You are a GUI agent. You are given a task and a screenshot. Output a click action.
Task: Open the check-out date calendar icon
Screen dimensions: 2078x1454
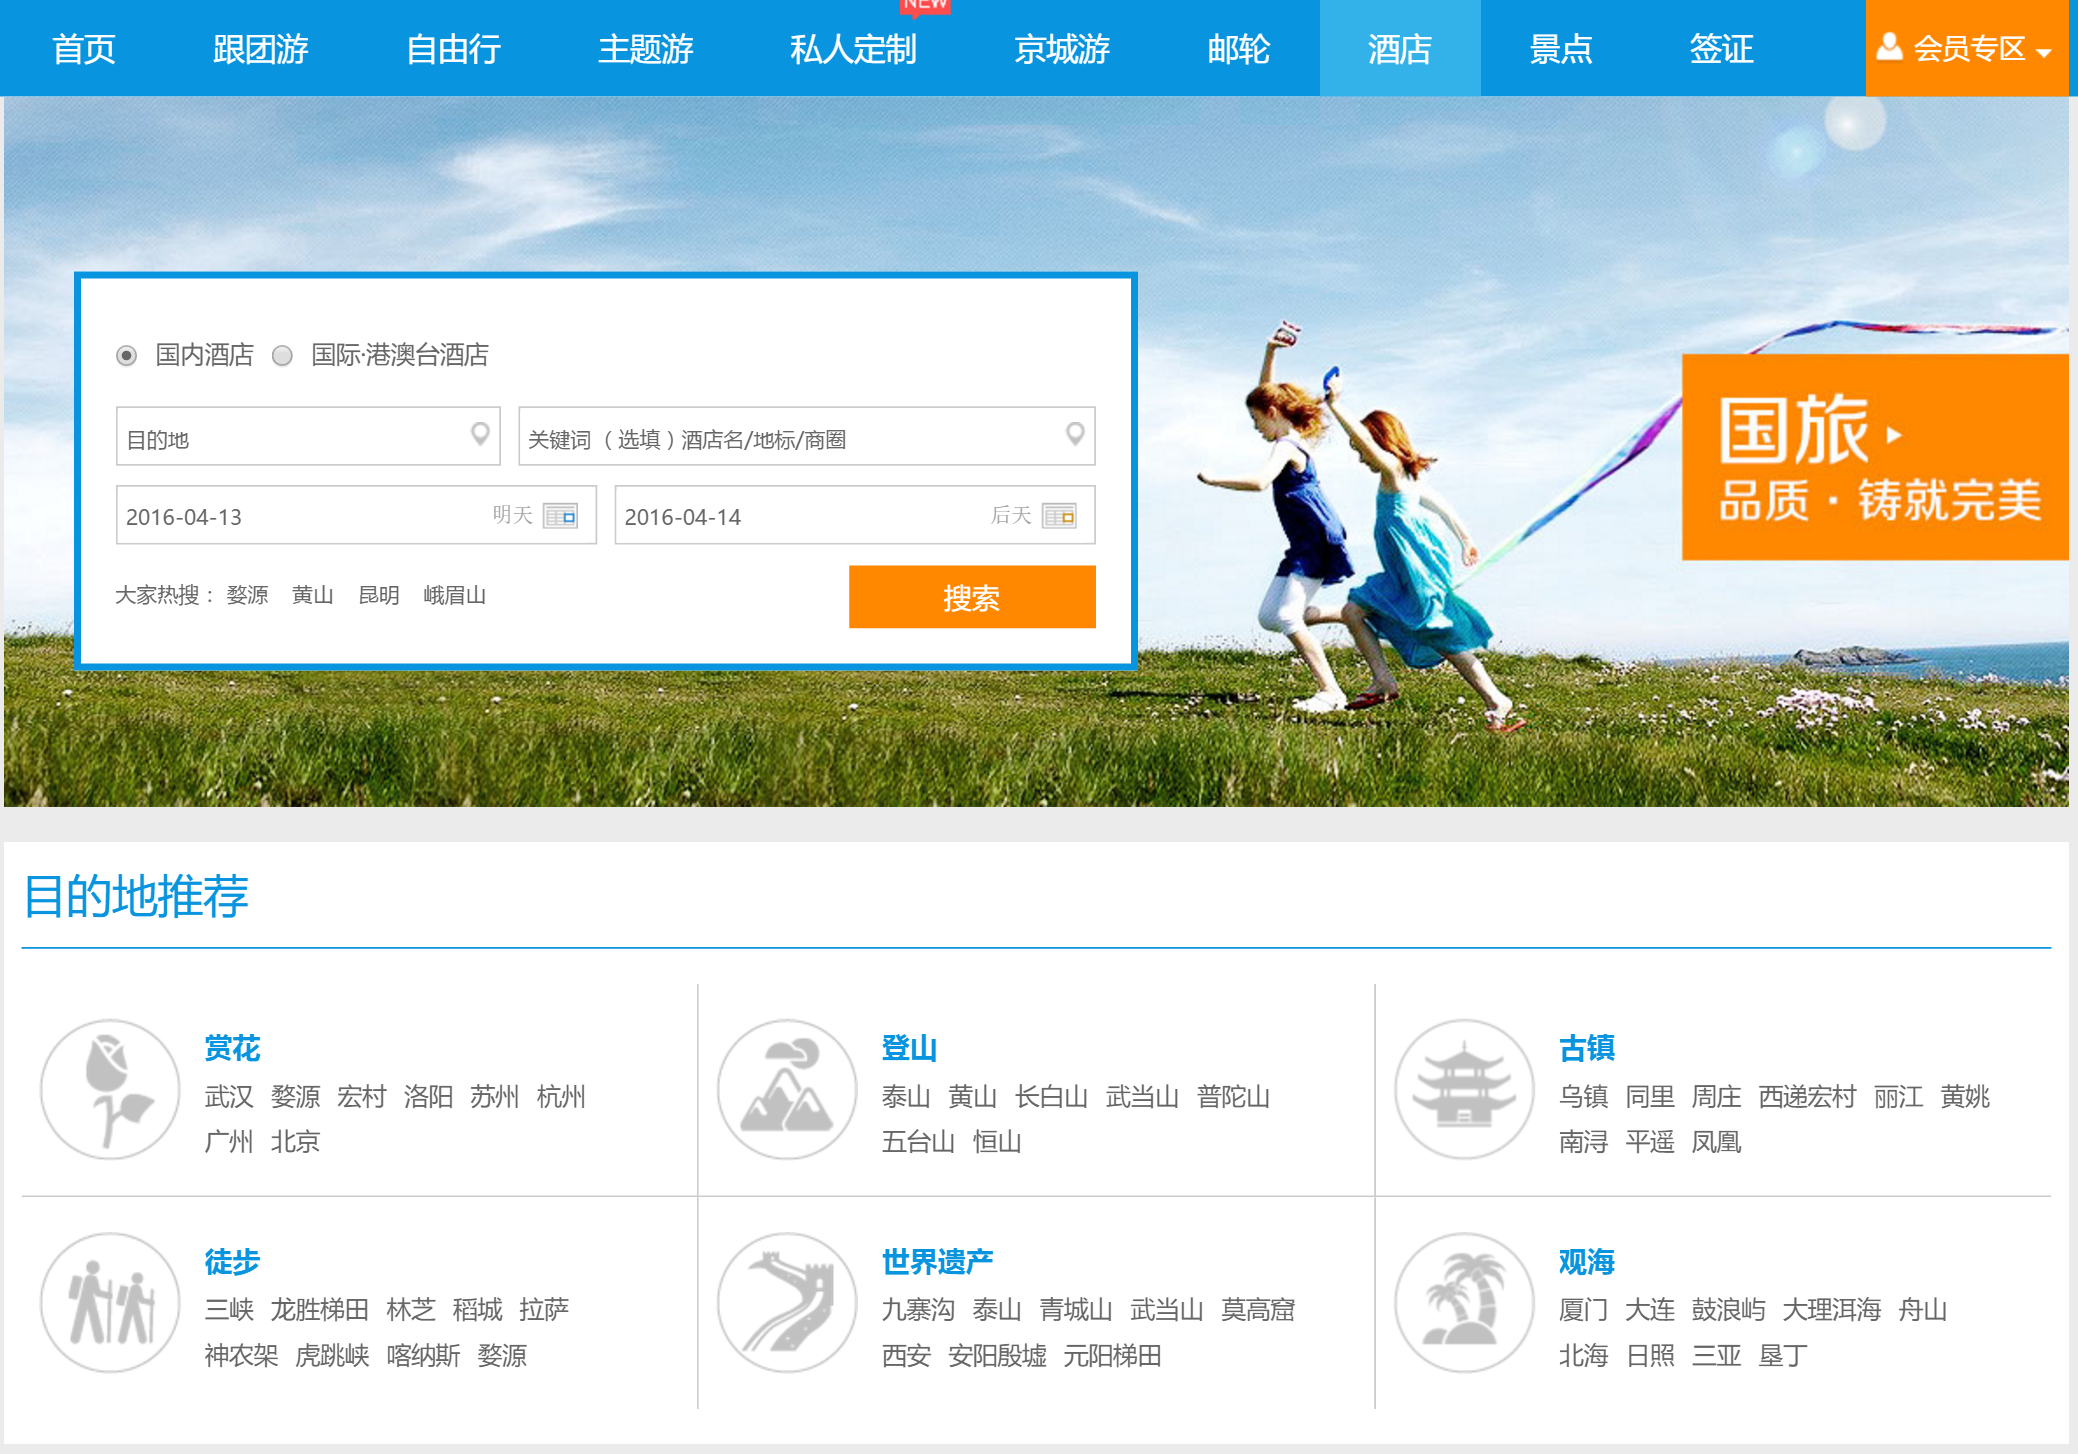click(1058, 515)
